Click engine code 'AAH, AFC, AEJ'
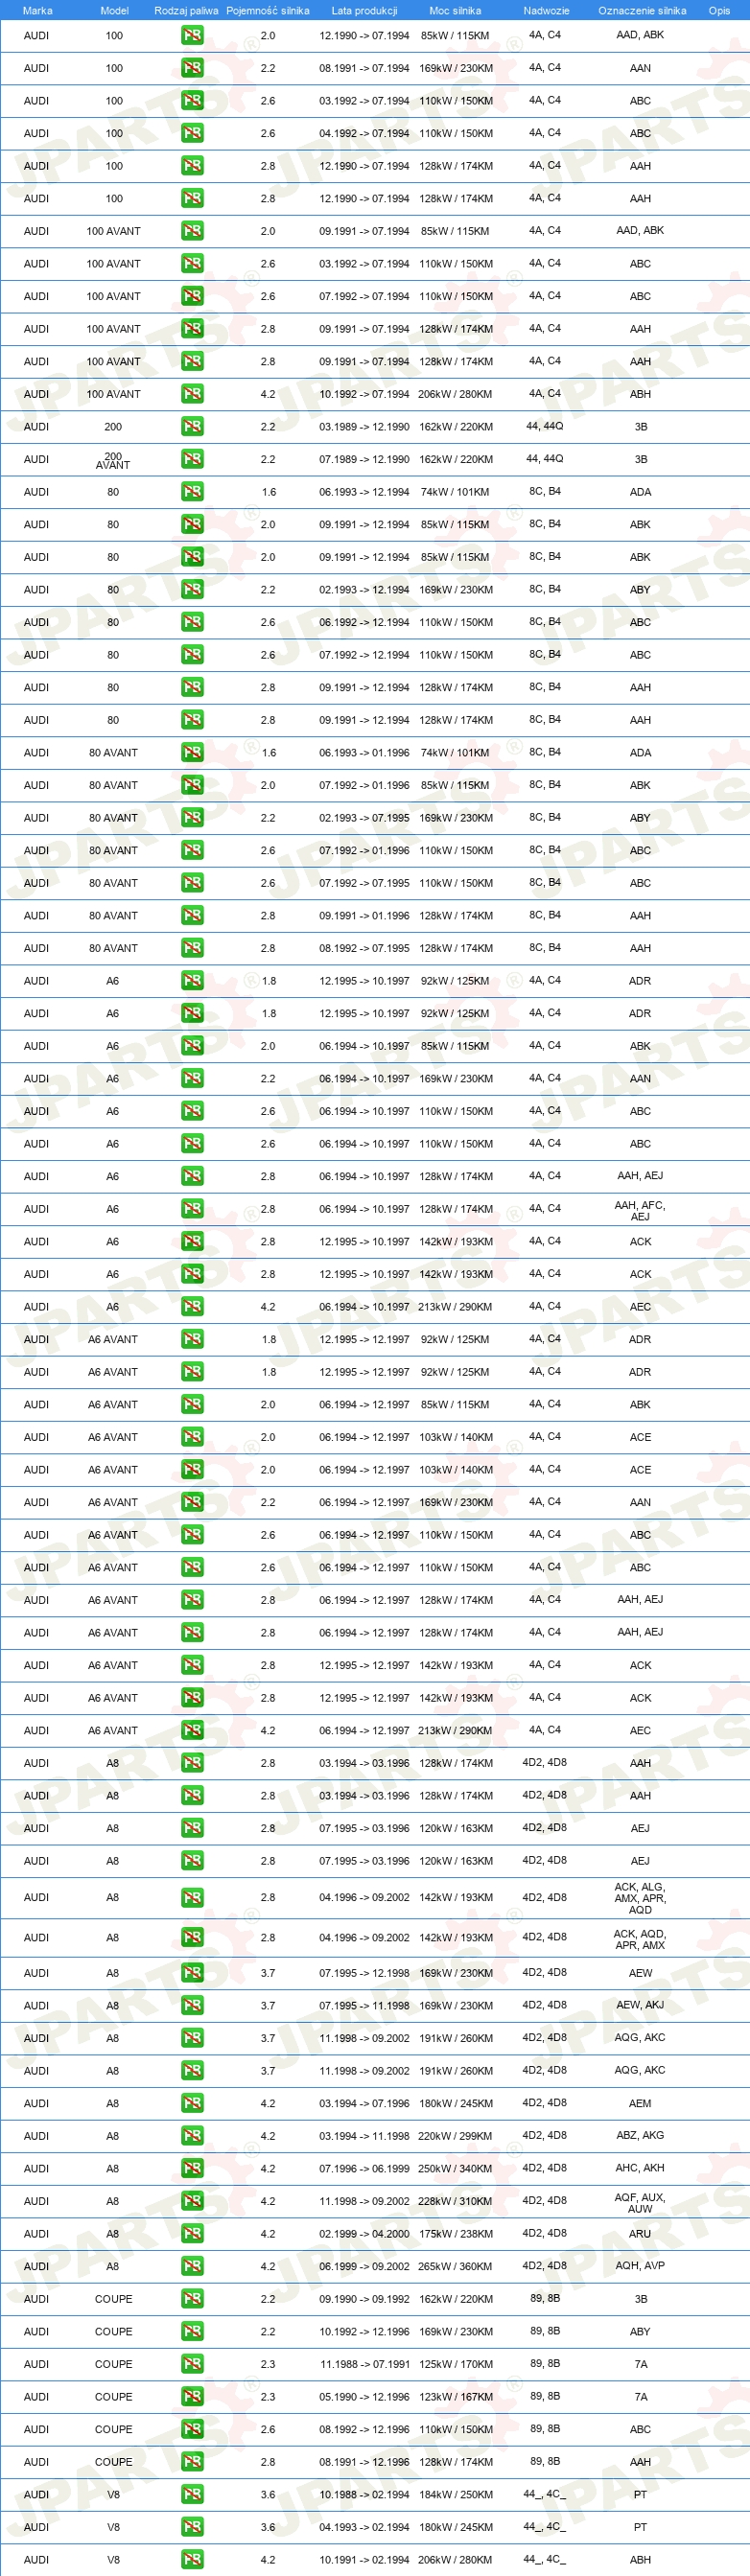The width and height of the screenshot is (750, 2576). point(640,1210)
